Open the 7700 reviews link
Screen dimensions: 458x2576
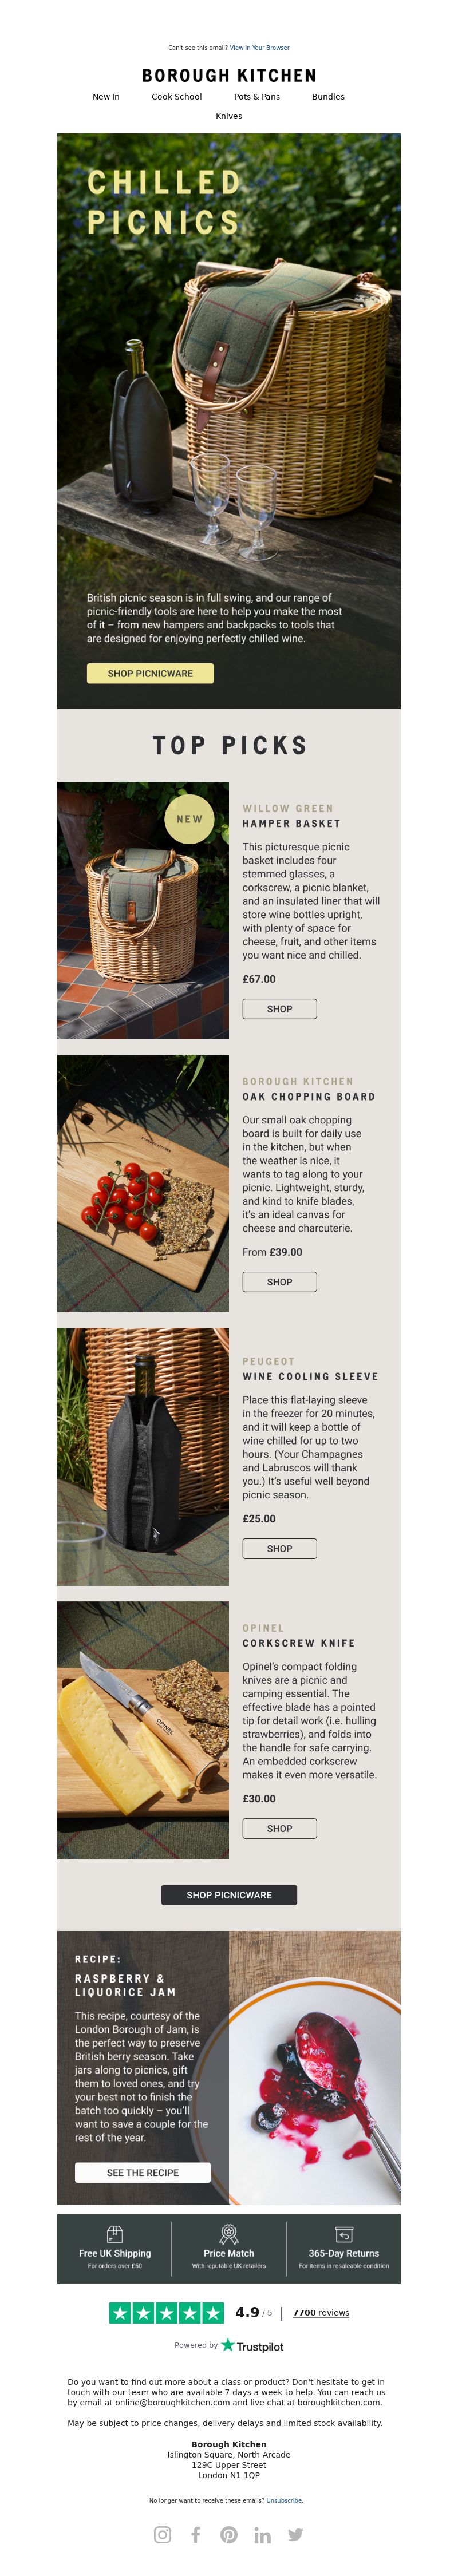click(x=321, y=2313)
